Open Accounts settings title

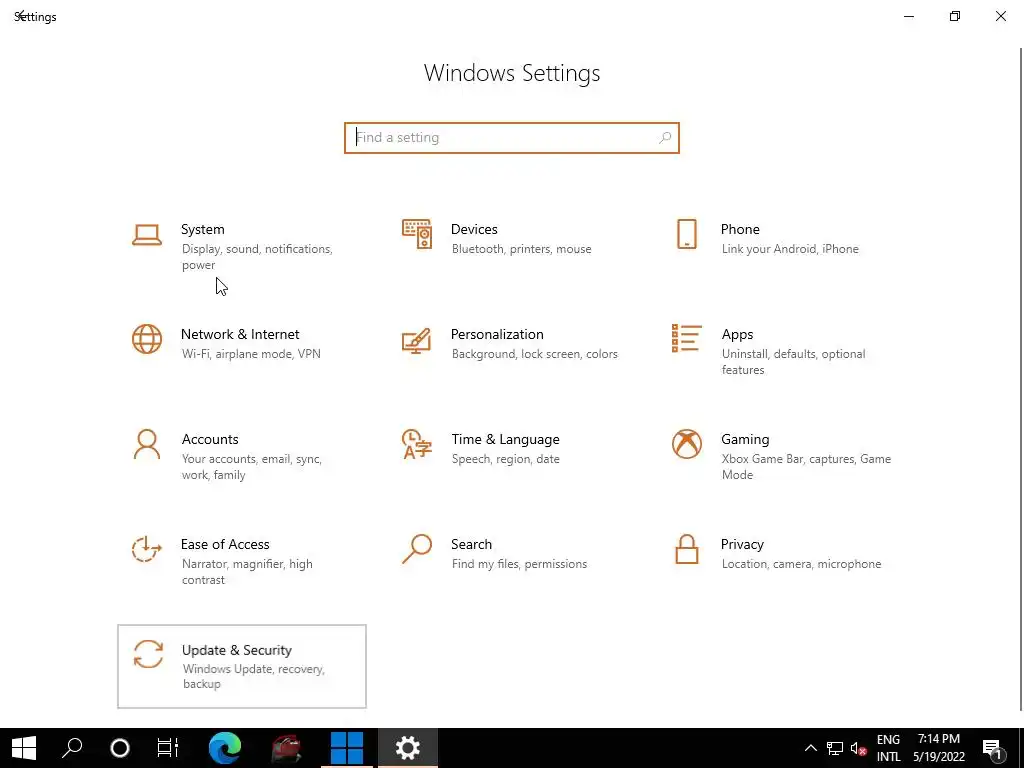click(210, 440)
